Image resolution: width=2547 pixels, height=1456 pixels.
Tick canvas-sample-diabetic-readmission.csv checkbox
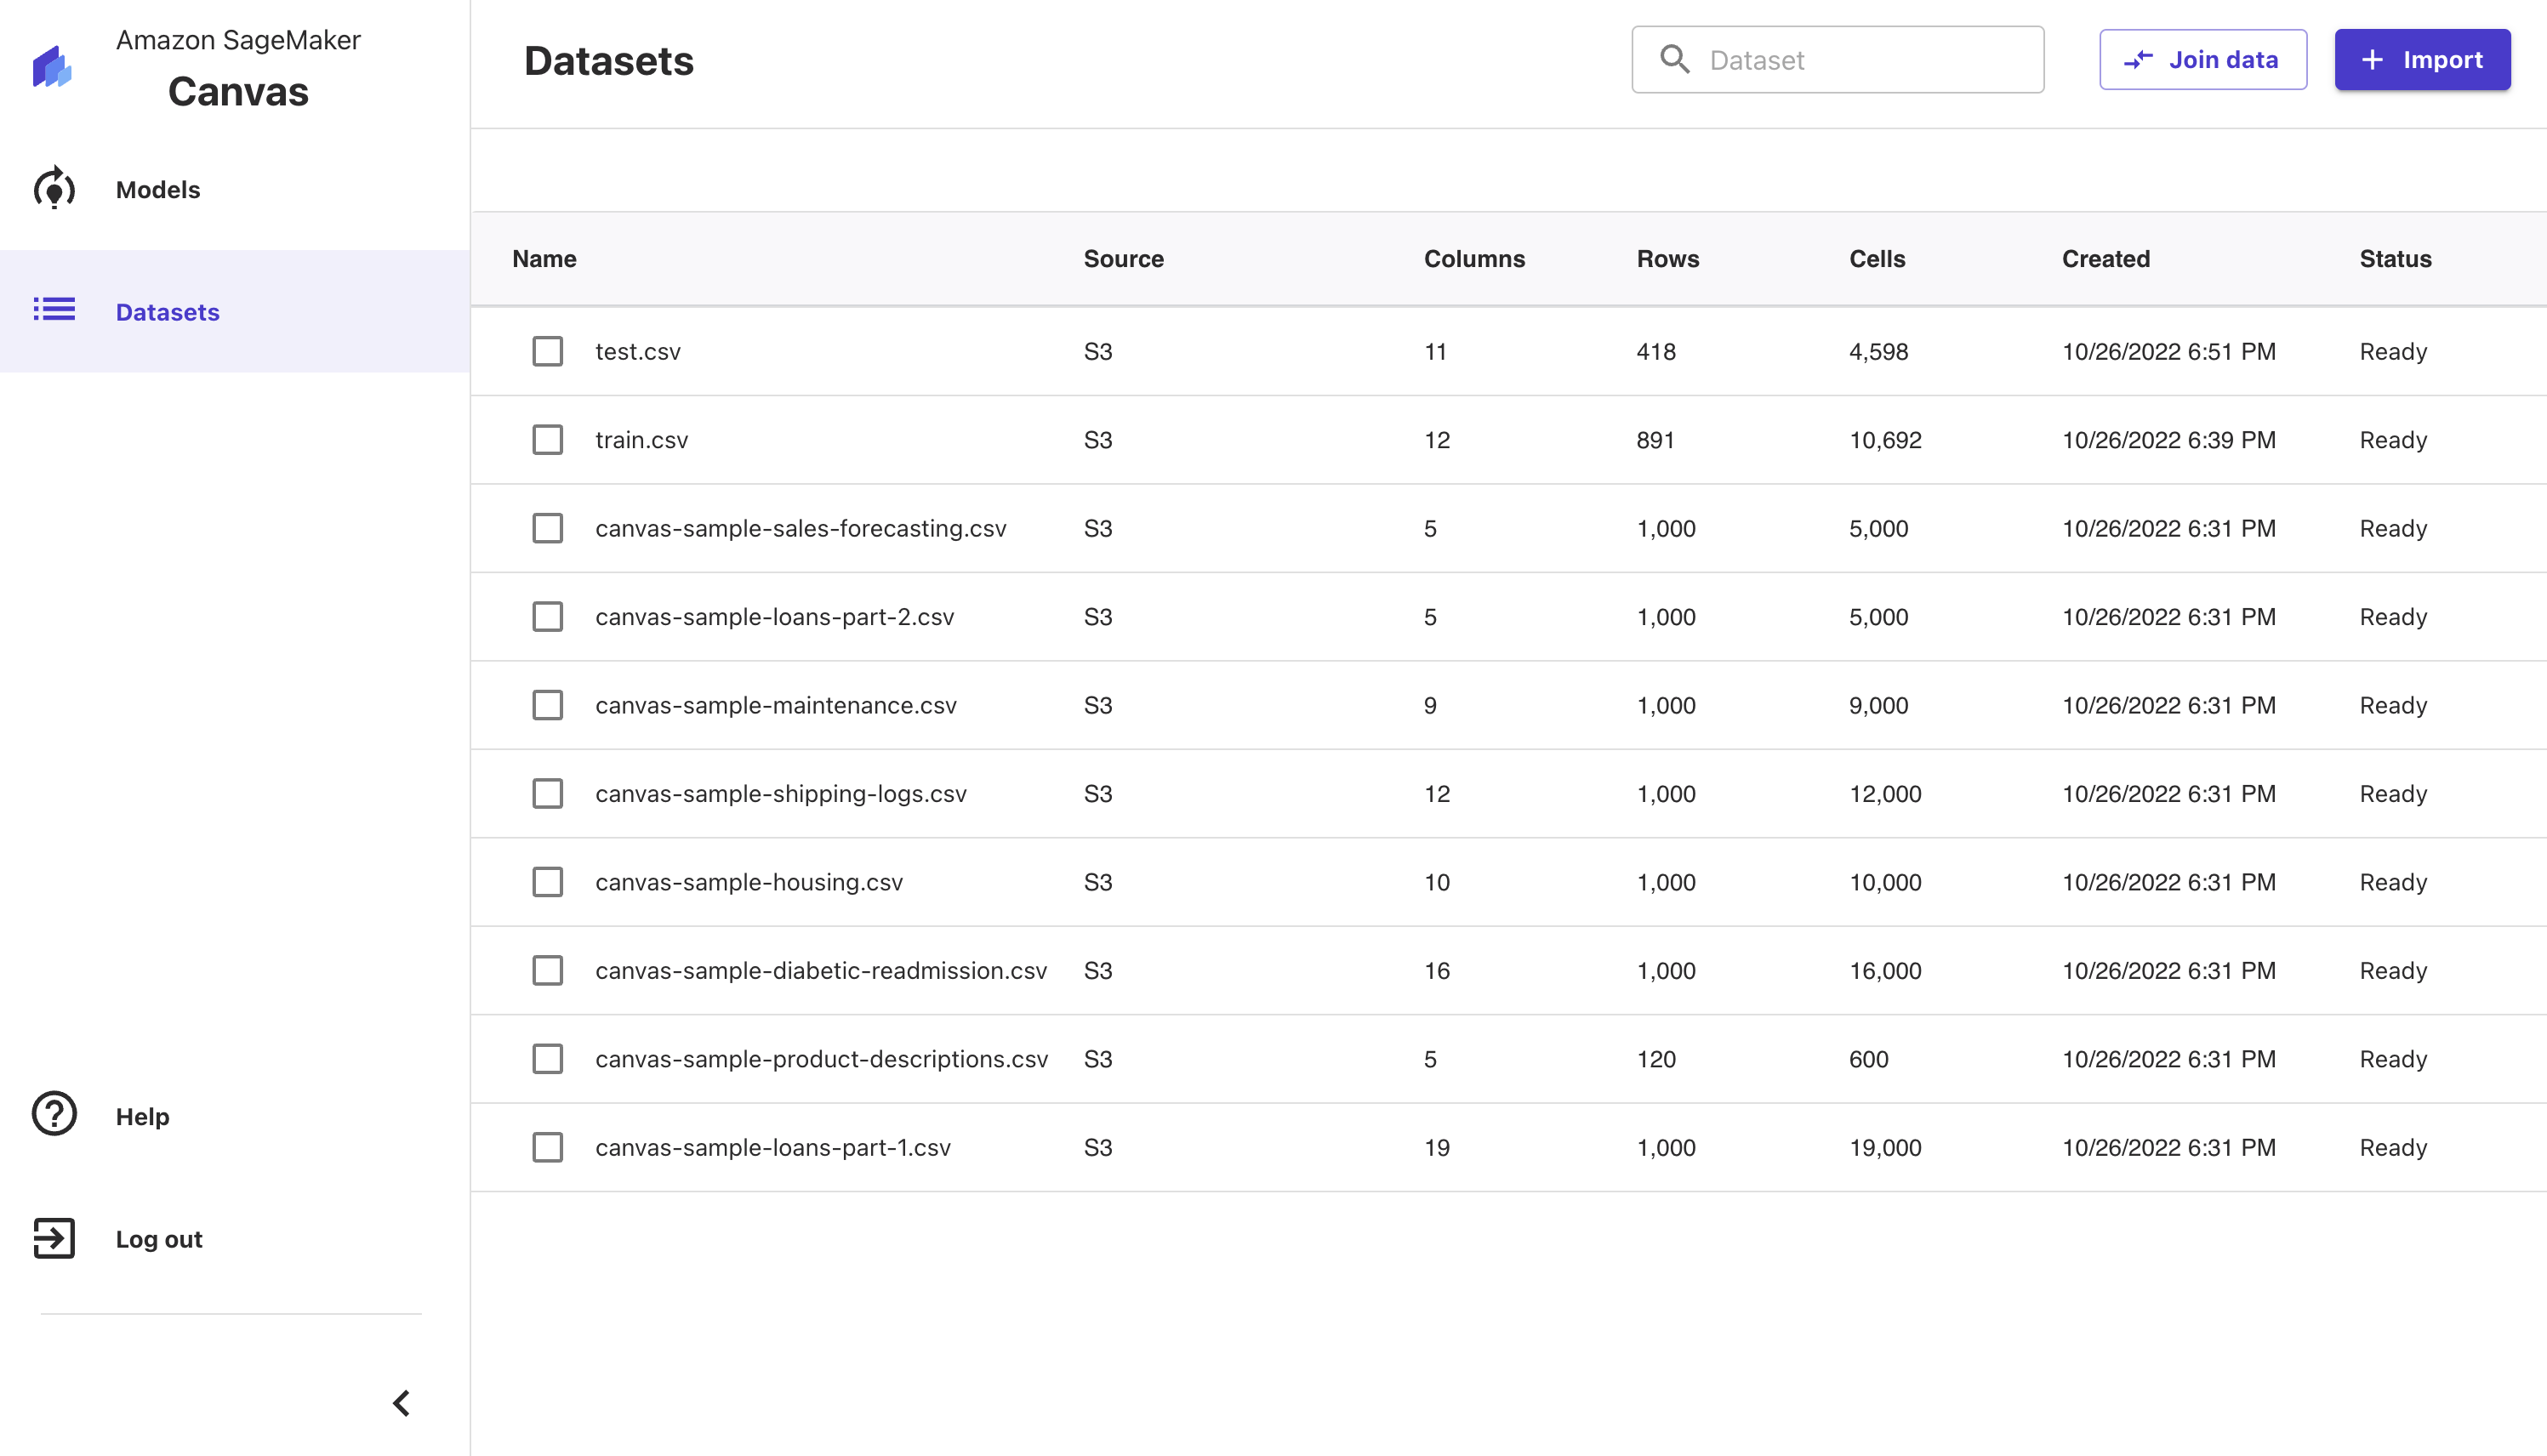[x=547, y=971]
